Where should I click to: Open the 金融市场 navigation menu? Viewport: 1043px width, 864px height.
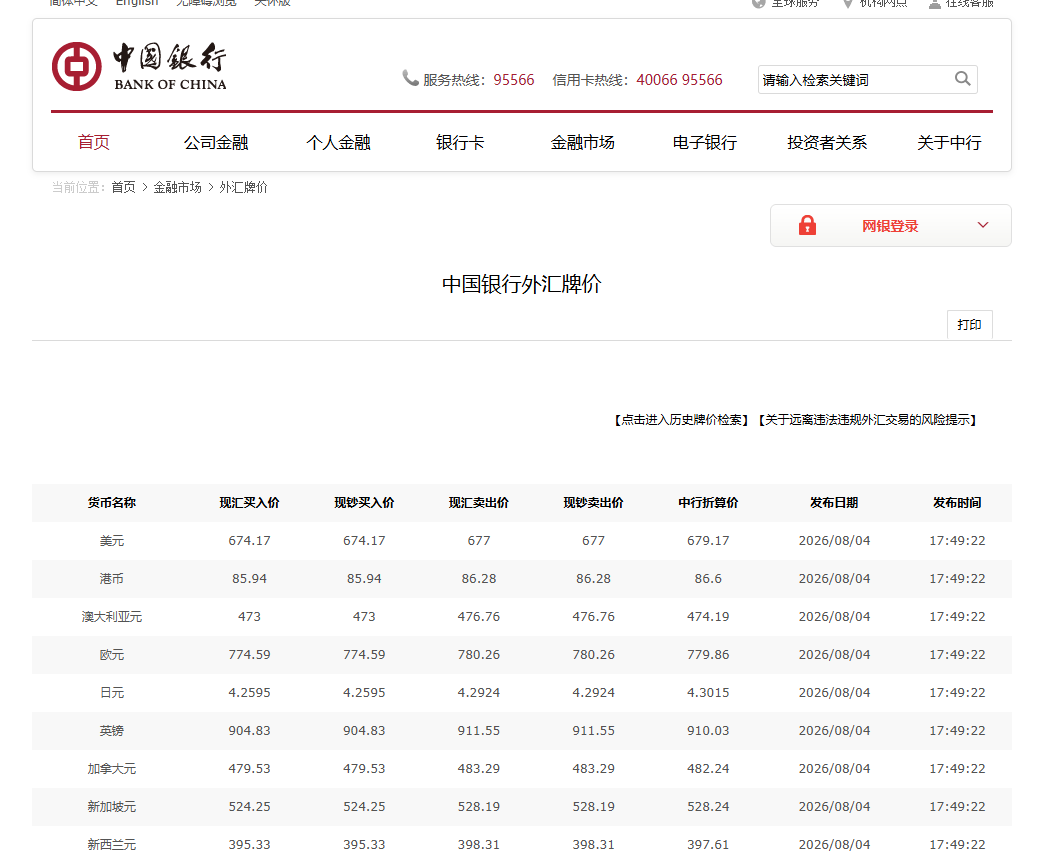(583, 142)
